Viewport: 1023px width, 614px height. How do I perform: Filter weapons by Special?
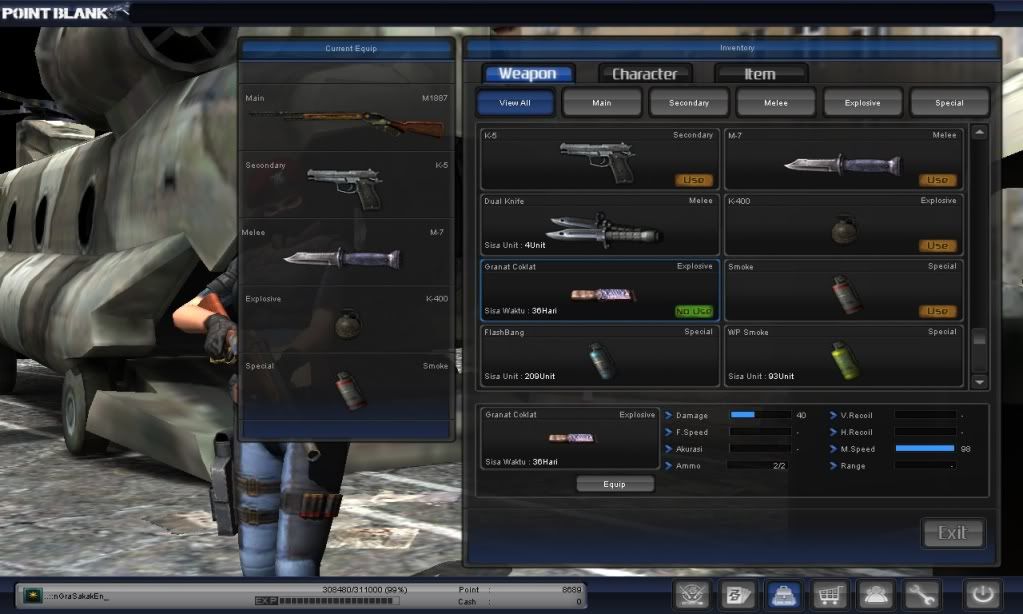click(x=949, y=103)
